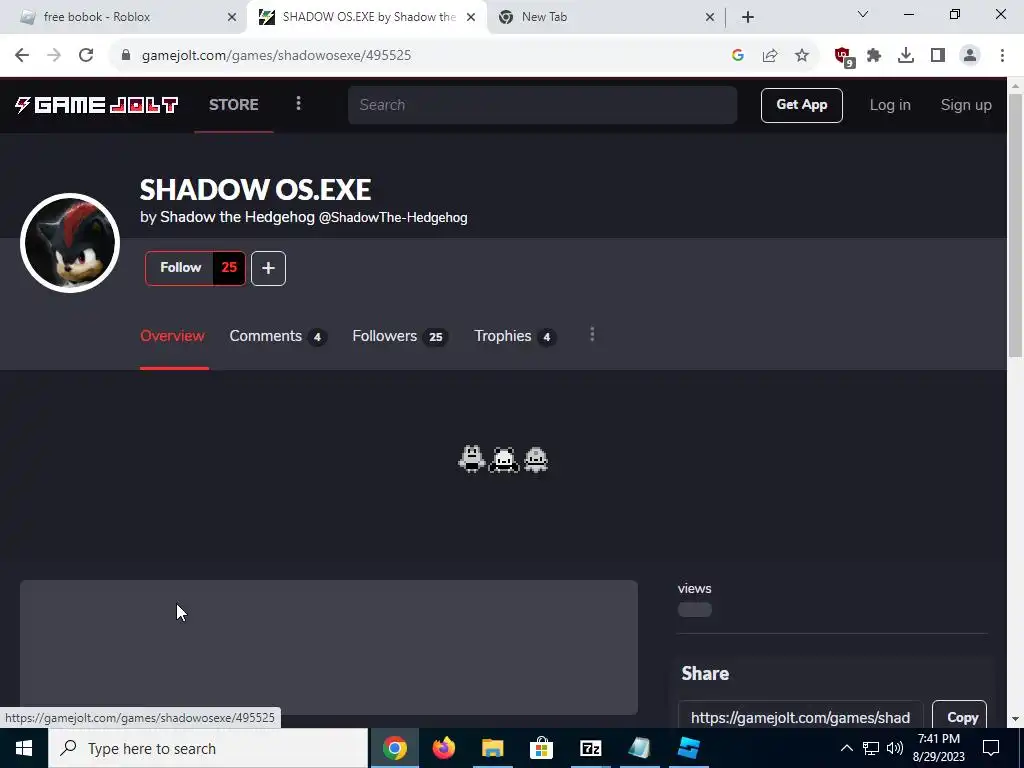
Task: Click the Copy button in Share
Action: click(x=959, y=716)
